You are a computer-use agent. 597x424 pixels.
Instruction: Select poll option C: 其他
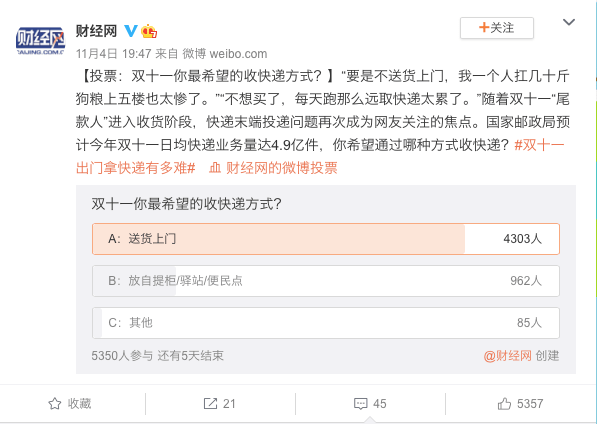pos(326,323)
